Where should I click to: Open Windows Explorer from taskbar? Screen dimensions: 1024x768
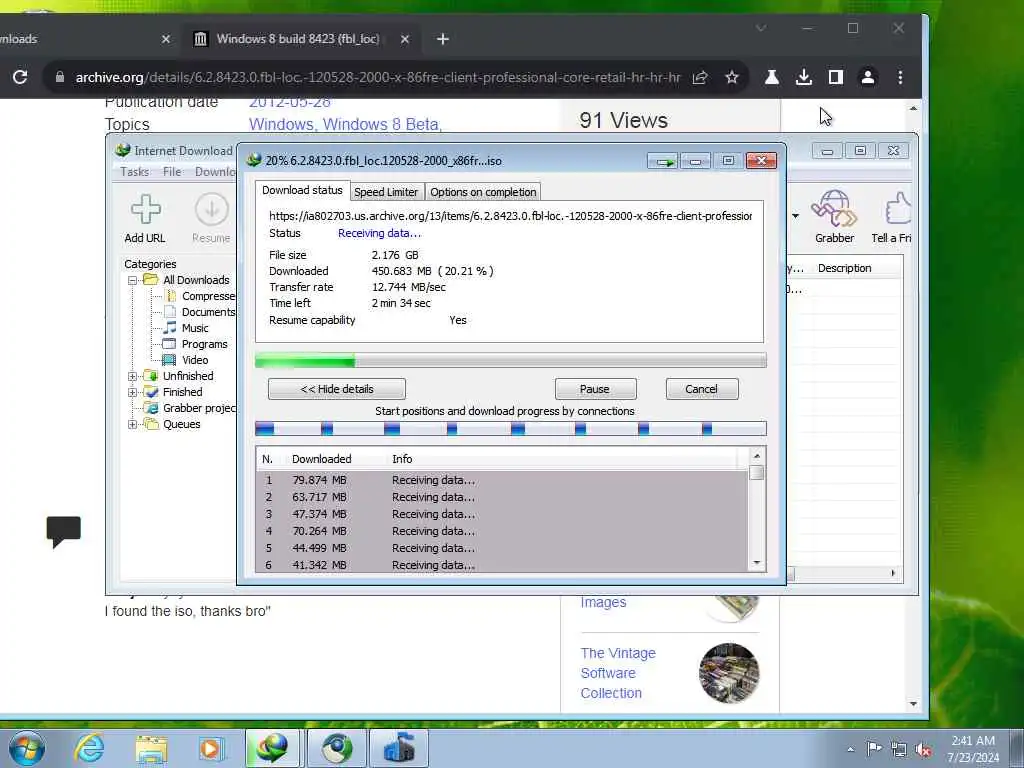(x=151, y=749)
